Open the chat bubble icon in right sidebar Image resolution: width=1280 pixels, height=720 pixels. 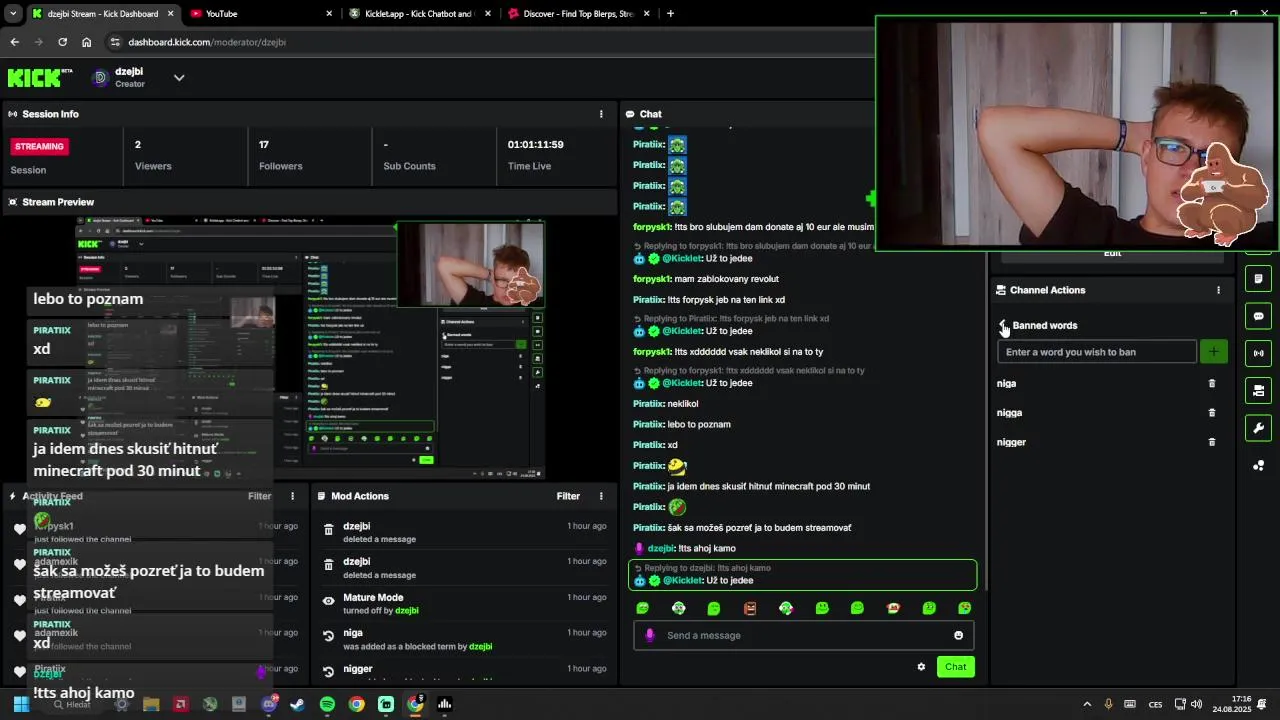click(1258, 316)
